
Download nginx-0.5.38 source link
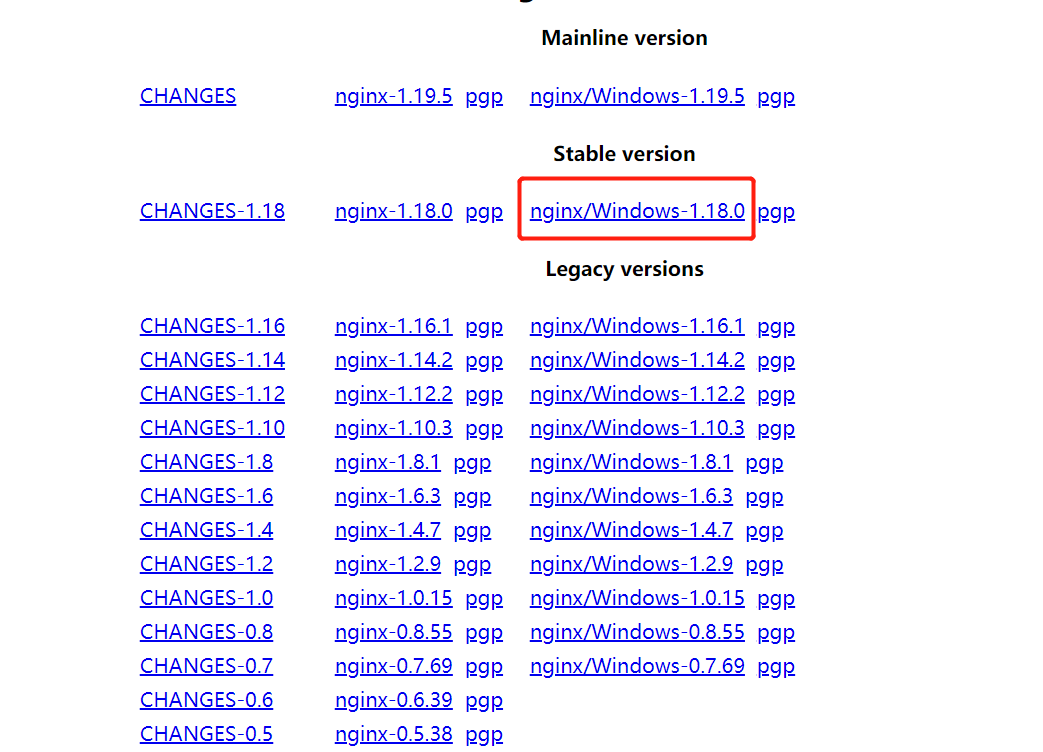[394, 733]
